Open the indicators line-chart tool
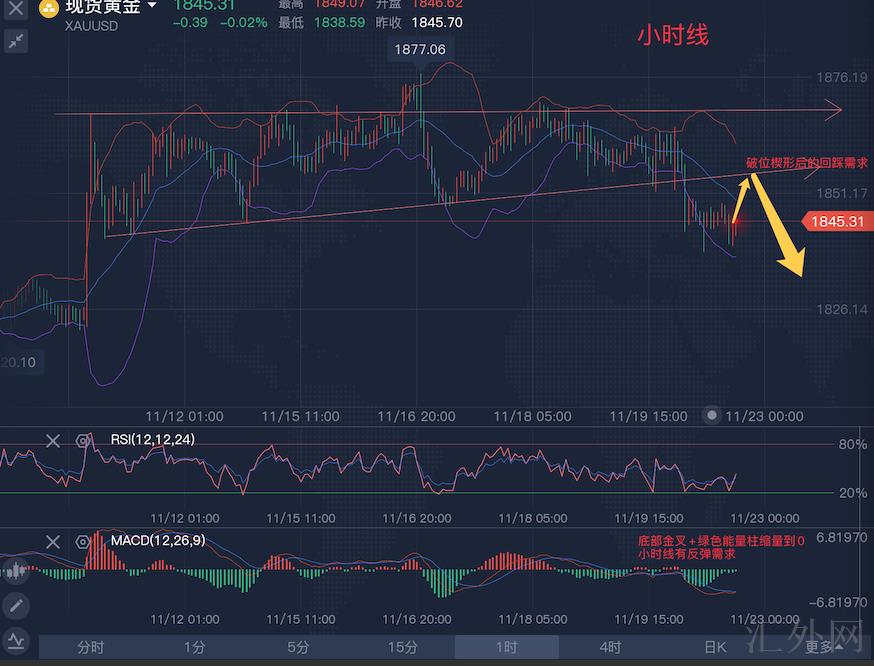874x666 pixels. coord(15,640)
